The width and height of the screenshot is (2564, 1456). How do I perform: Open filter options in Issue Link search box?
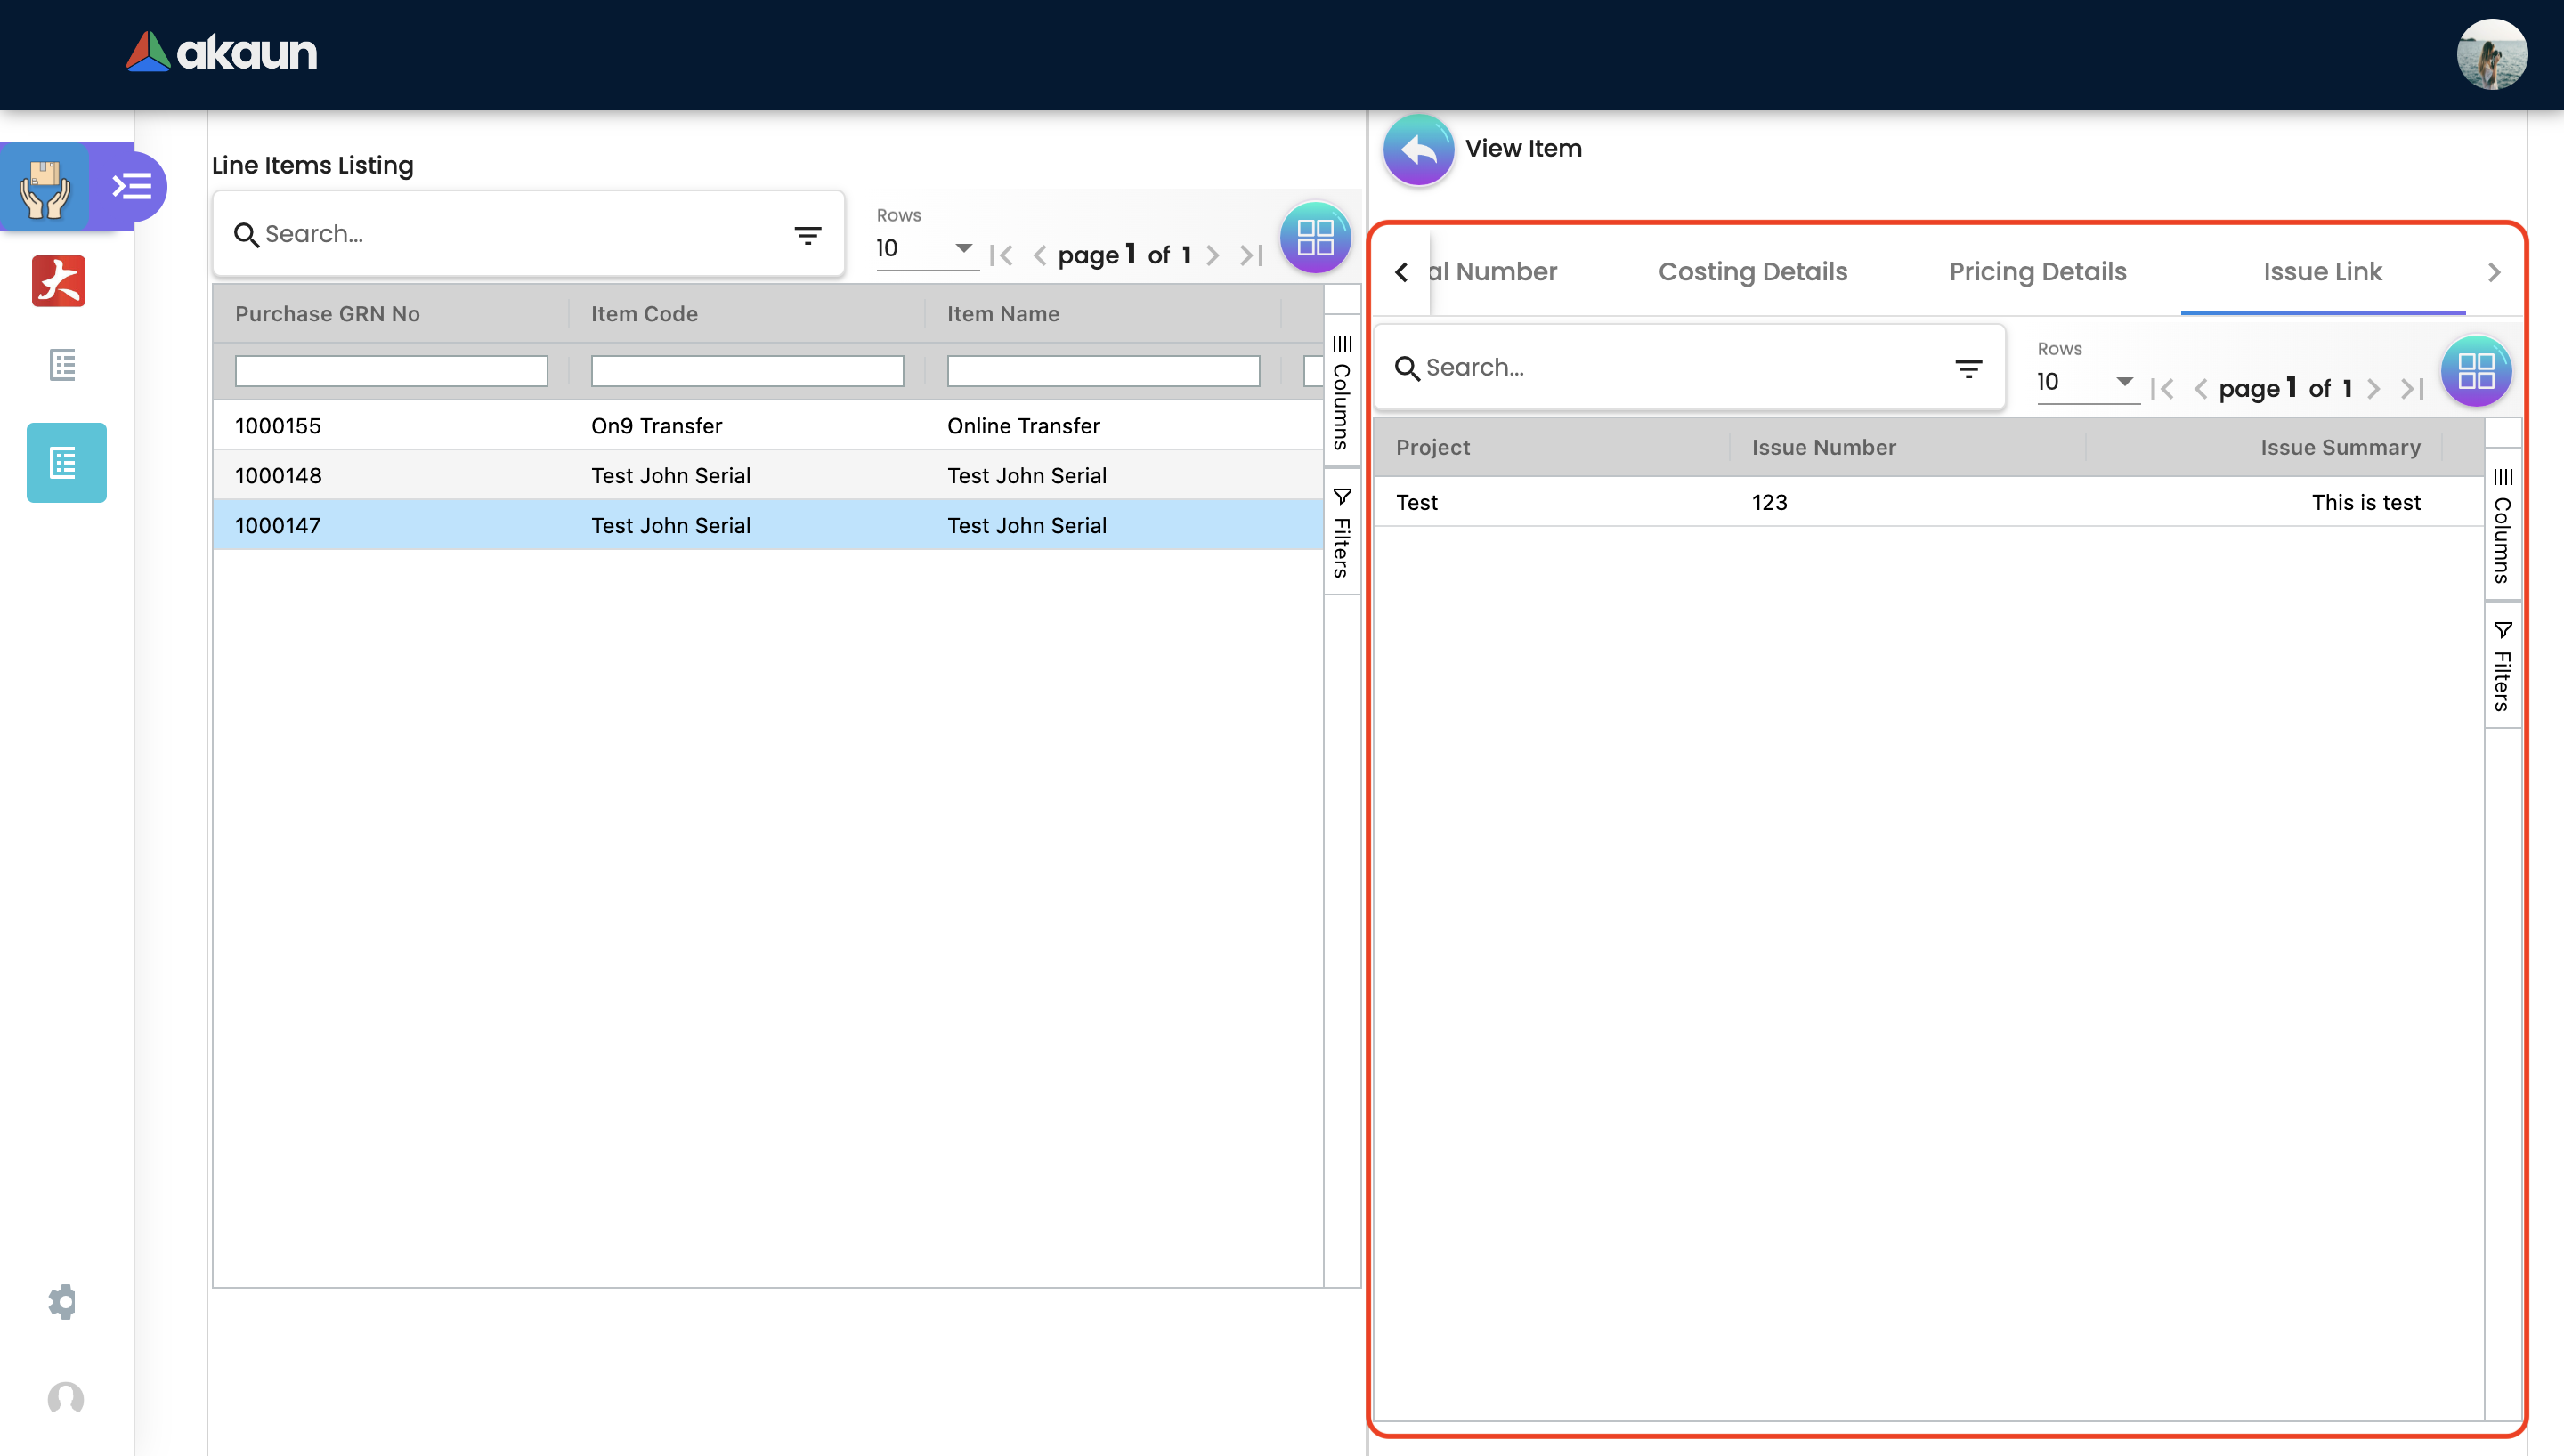pyautogui.click(x=1968, y=369)
